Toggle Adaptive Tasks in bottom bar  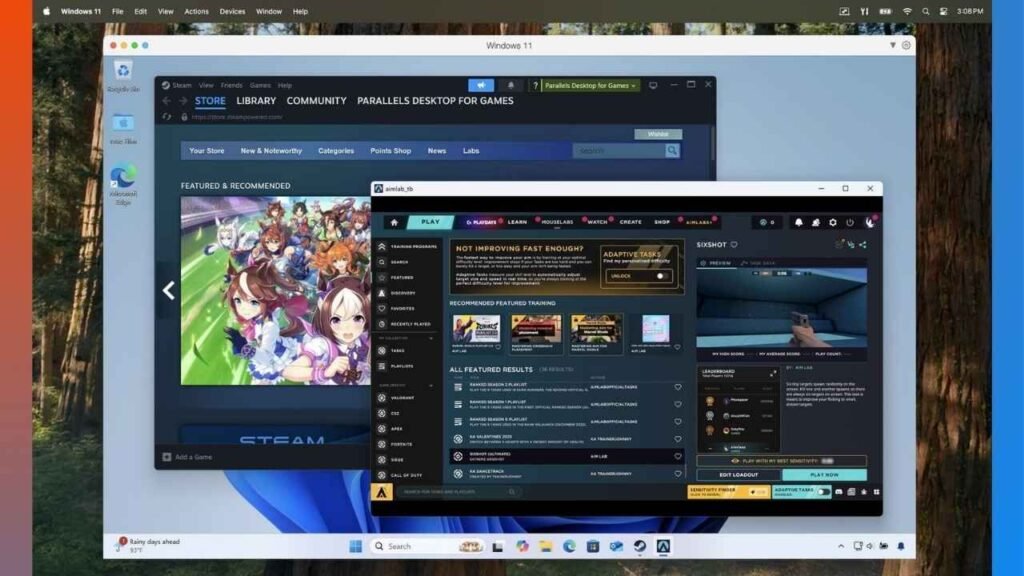[824, 492]
